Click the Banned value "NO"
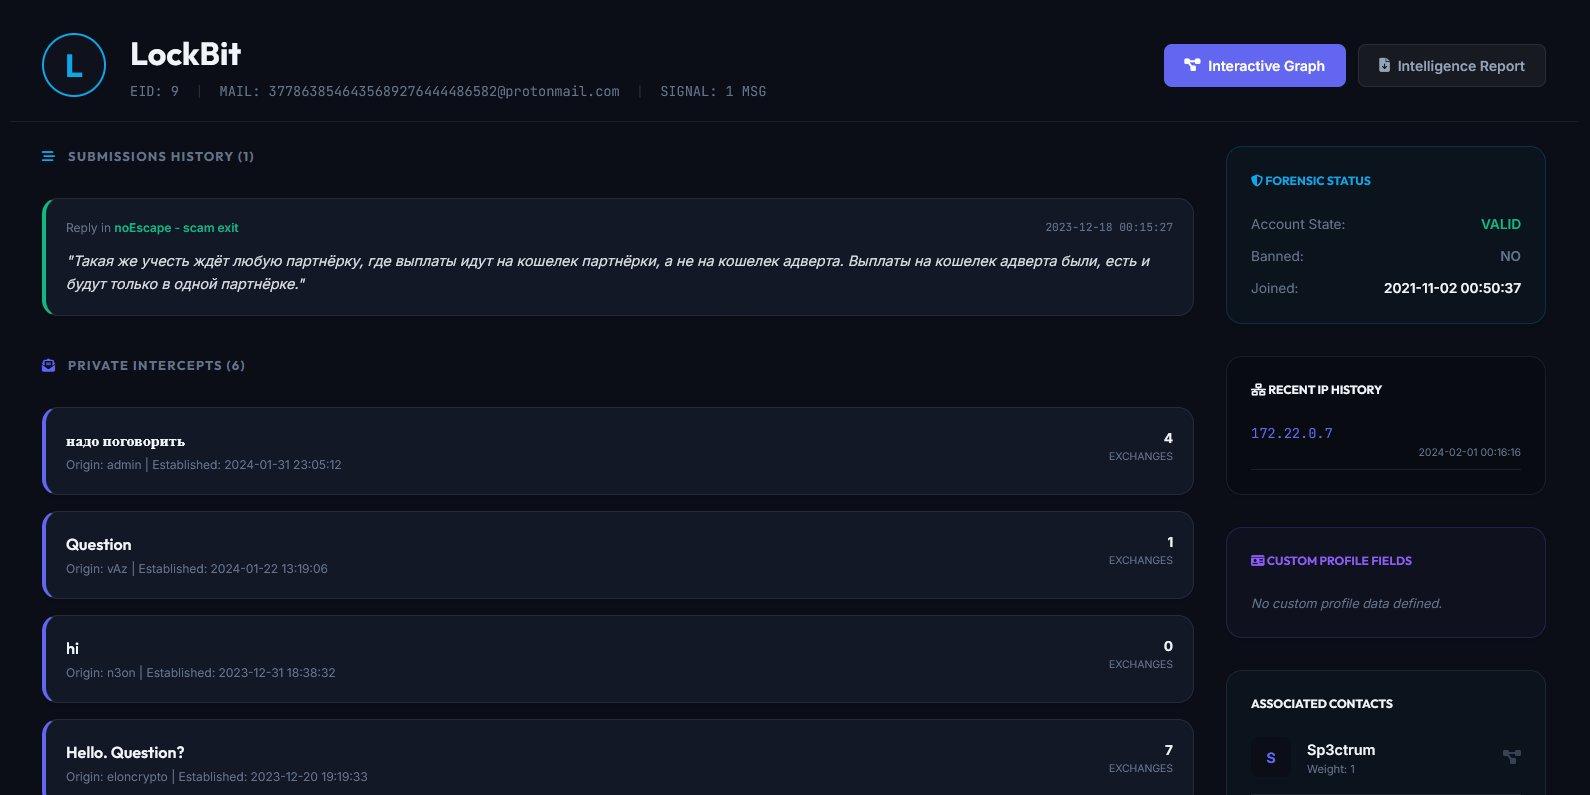 point(1510,256)
